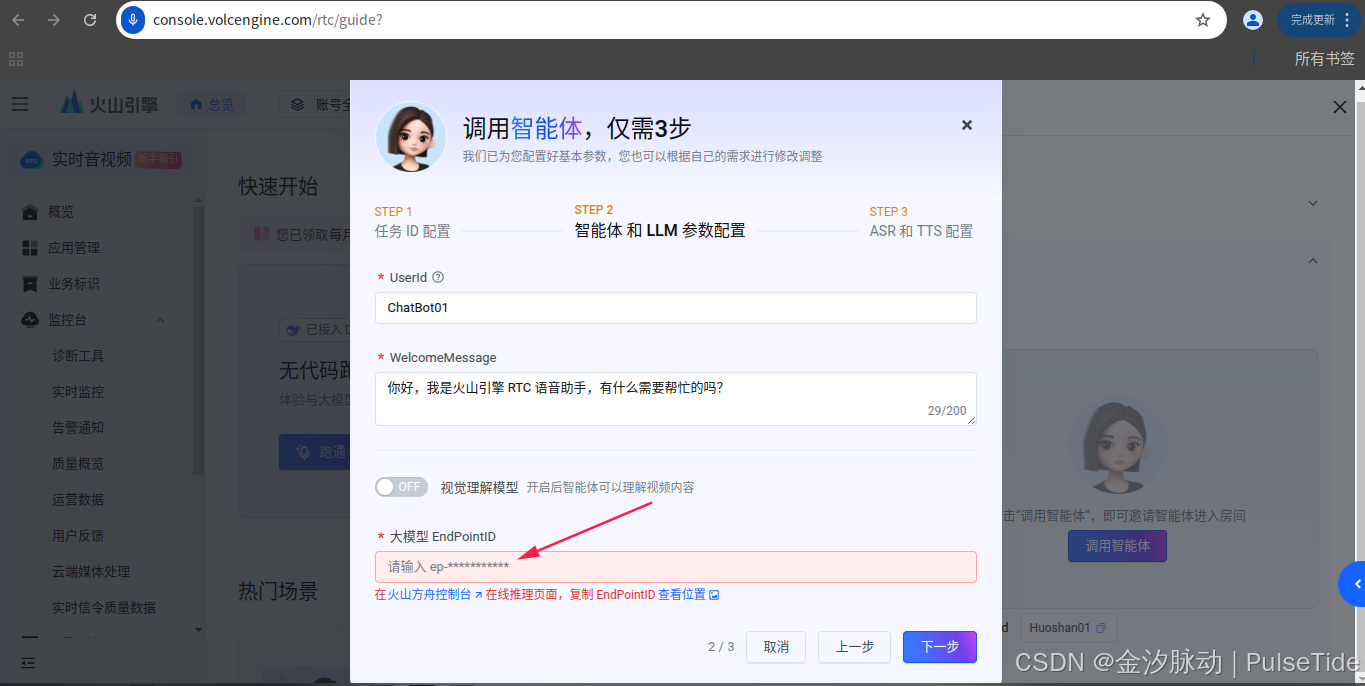Bookmark this page with the star icon
This screenshot has width=1365, height=686.
point(1203,20)
